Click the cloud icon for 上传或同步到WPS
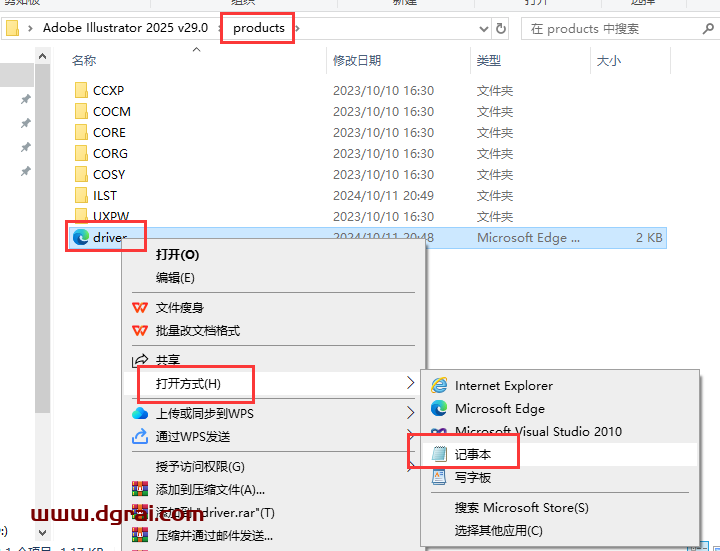This screenshot has width=720, height=551. pyautogui.click(x=140, y=414)
